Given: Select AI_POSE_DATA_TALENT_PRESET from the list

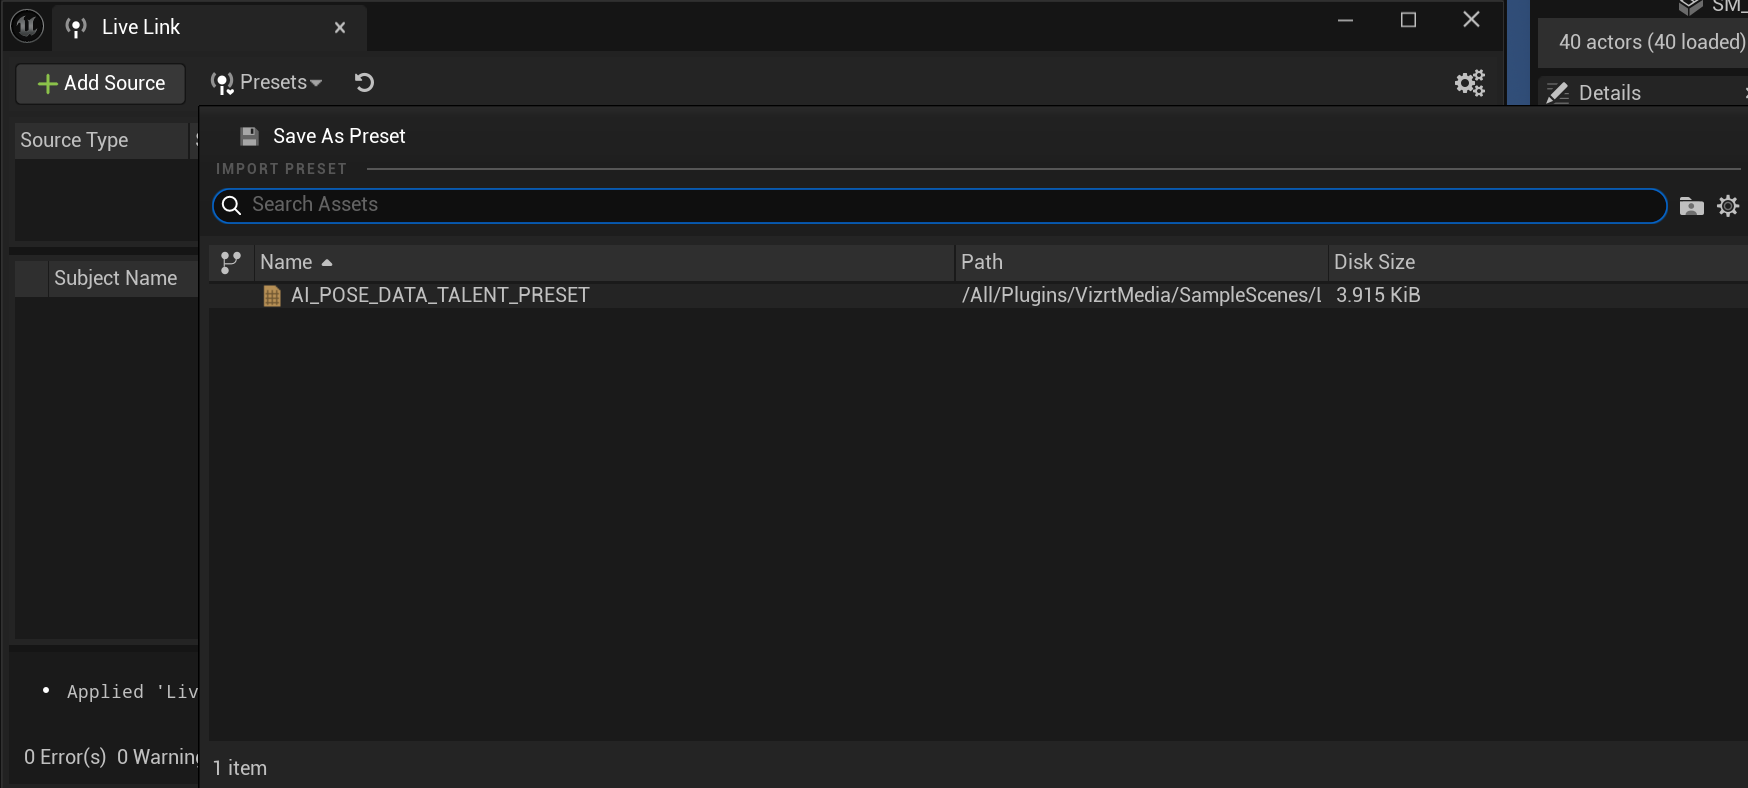Looking at the screenshot, I should [440, 295].
